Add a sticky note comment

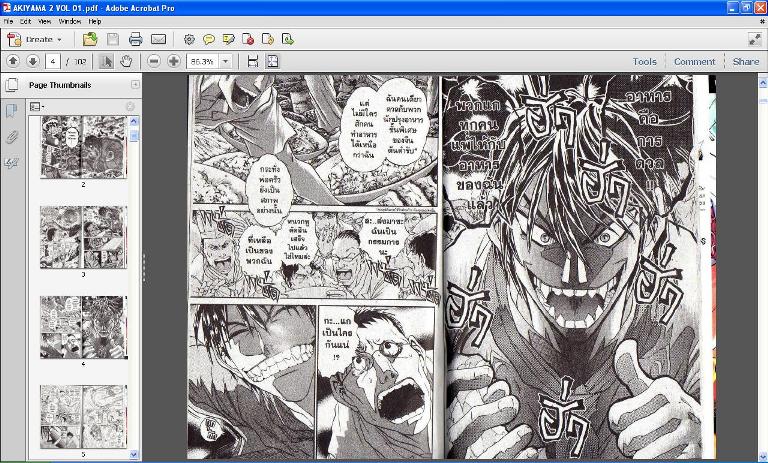[209, 40]
